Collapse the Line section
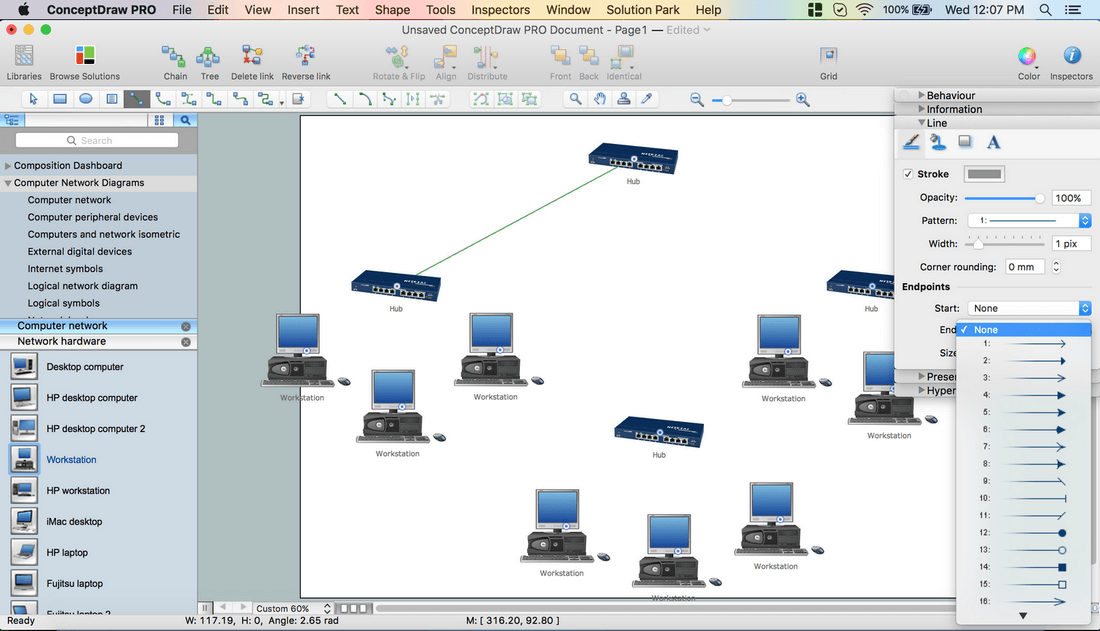Viewport: 1100px width, 631px height. pos(922,123)
